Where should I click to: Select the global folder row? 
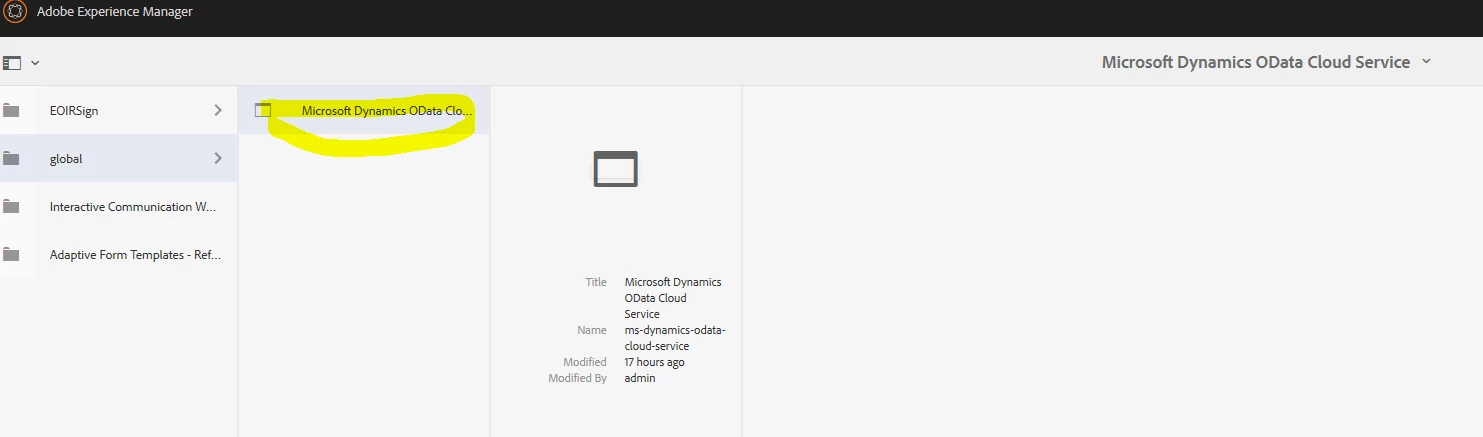[118, 158]
